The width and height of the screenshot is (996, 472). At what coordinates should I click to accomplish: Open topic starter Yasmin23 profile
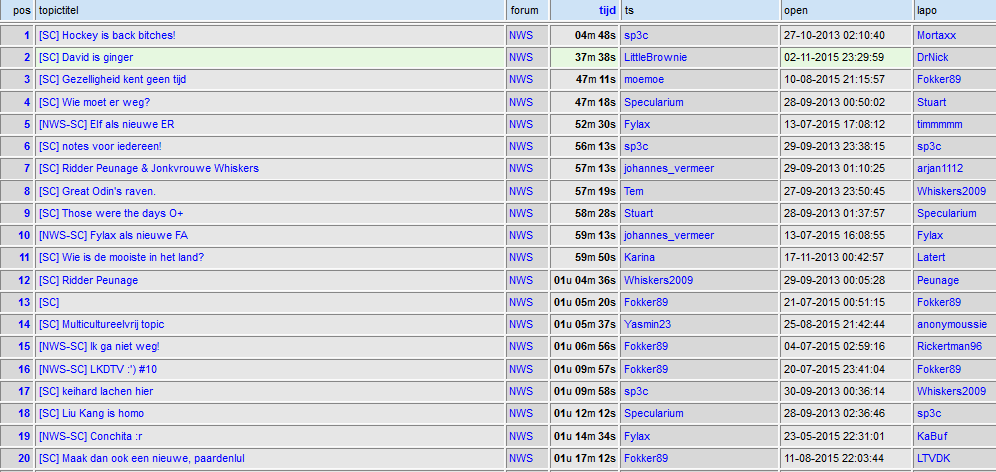click(x=647, y=325)
